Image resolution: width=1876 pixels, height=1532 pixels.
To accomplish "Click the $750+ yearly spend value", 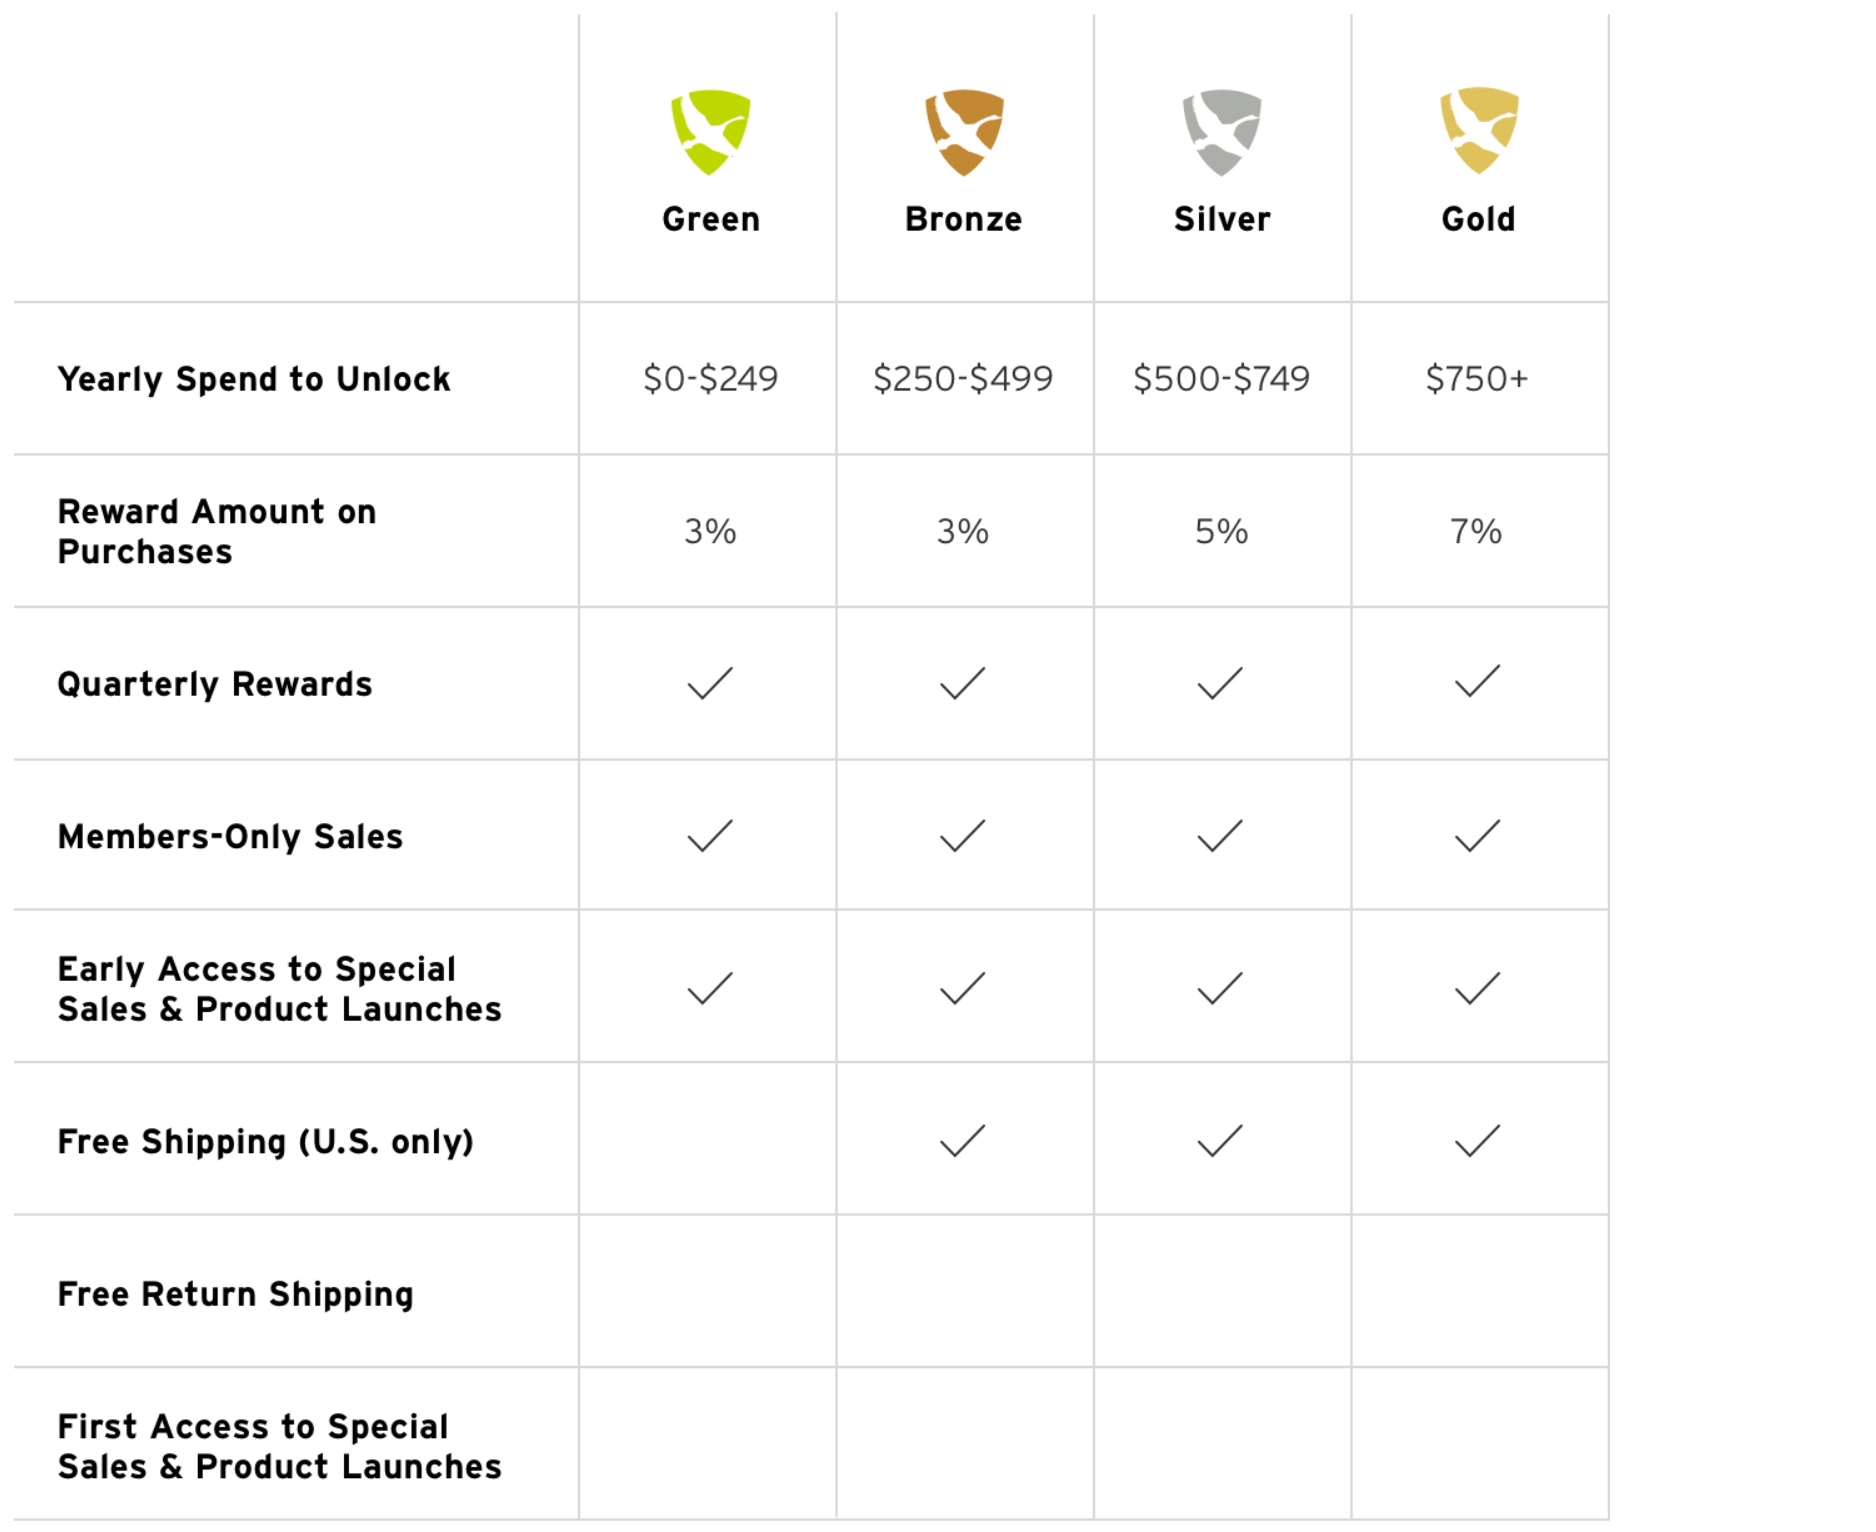I will (1477, 378).
